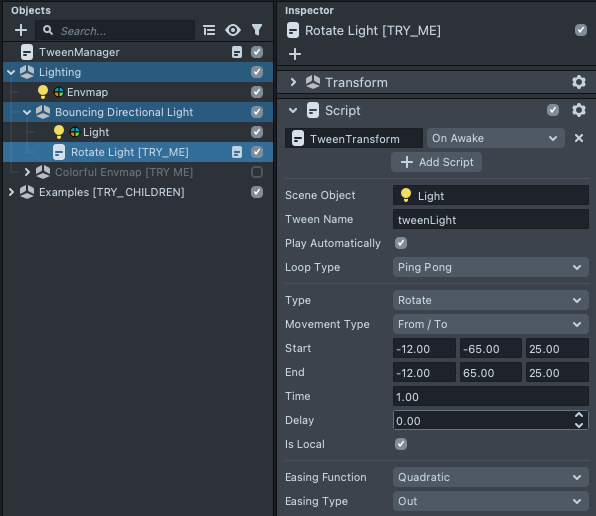Click the Examples [TRY_CHILDREN] cube icon
Image resolution: width=596 pixels, height=516 pixels.
click(27, 192)
